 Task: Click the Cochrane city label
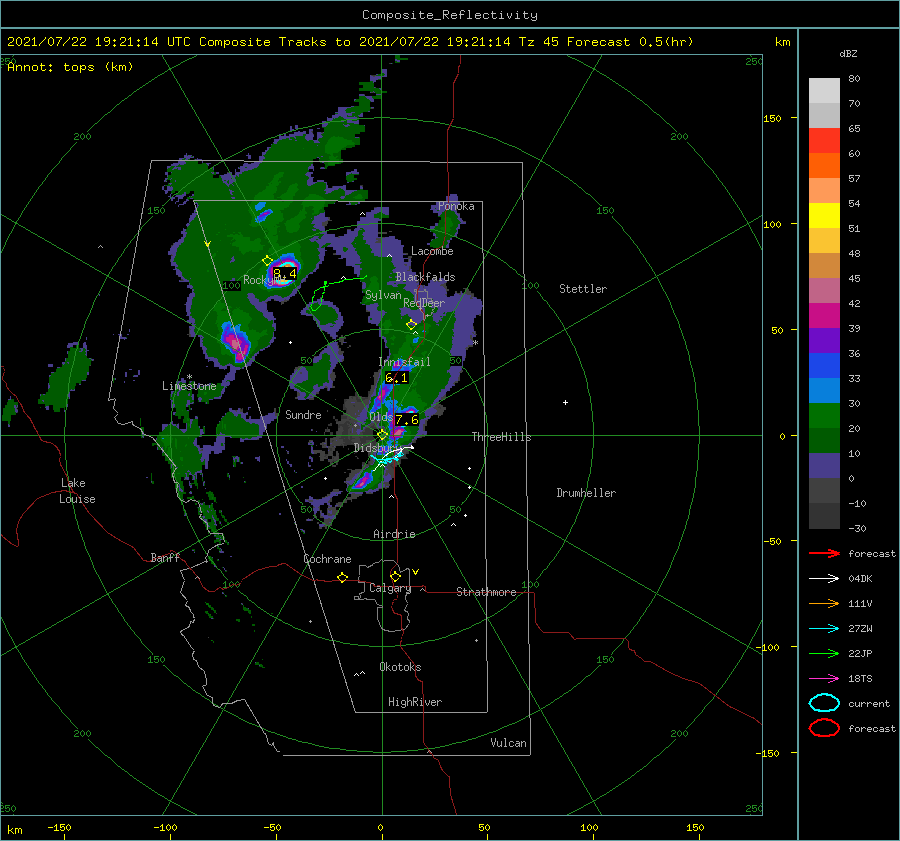pyautogui.click(x=327, y=559)
